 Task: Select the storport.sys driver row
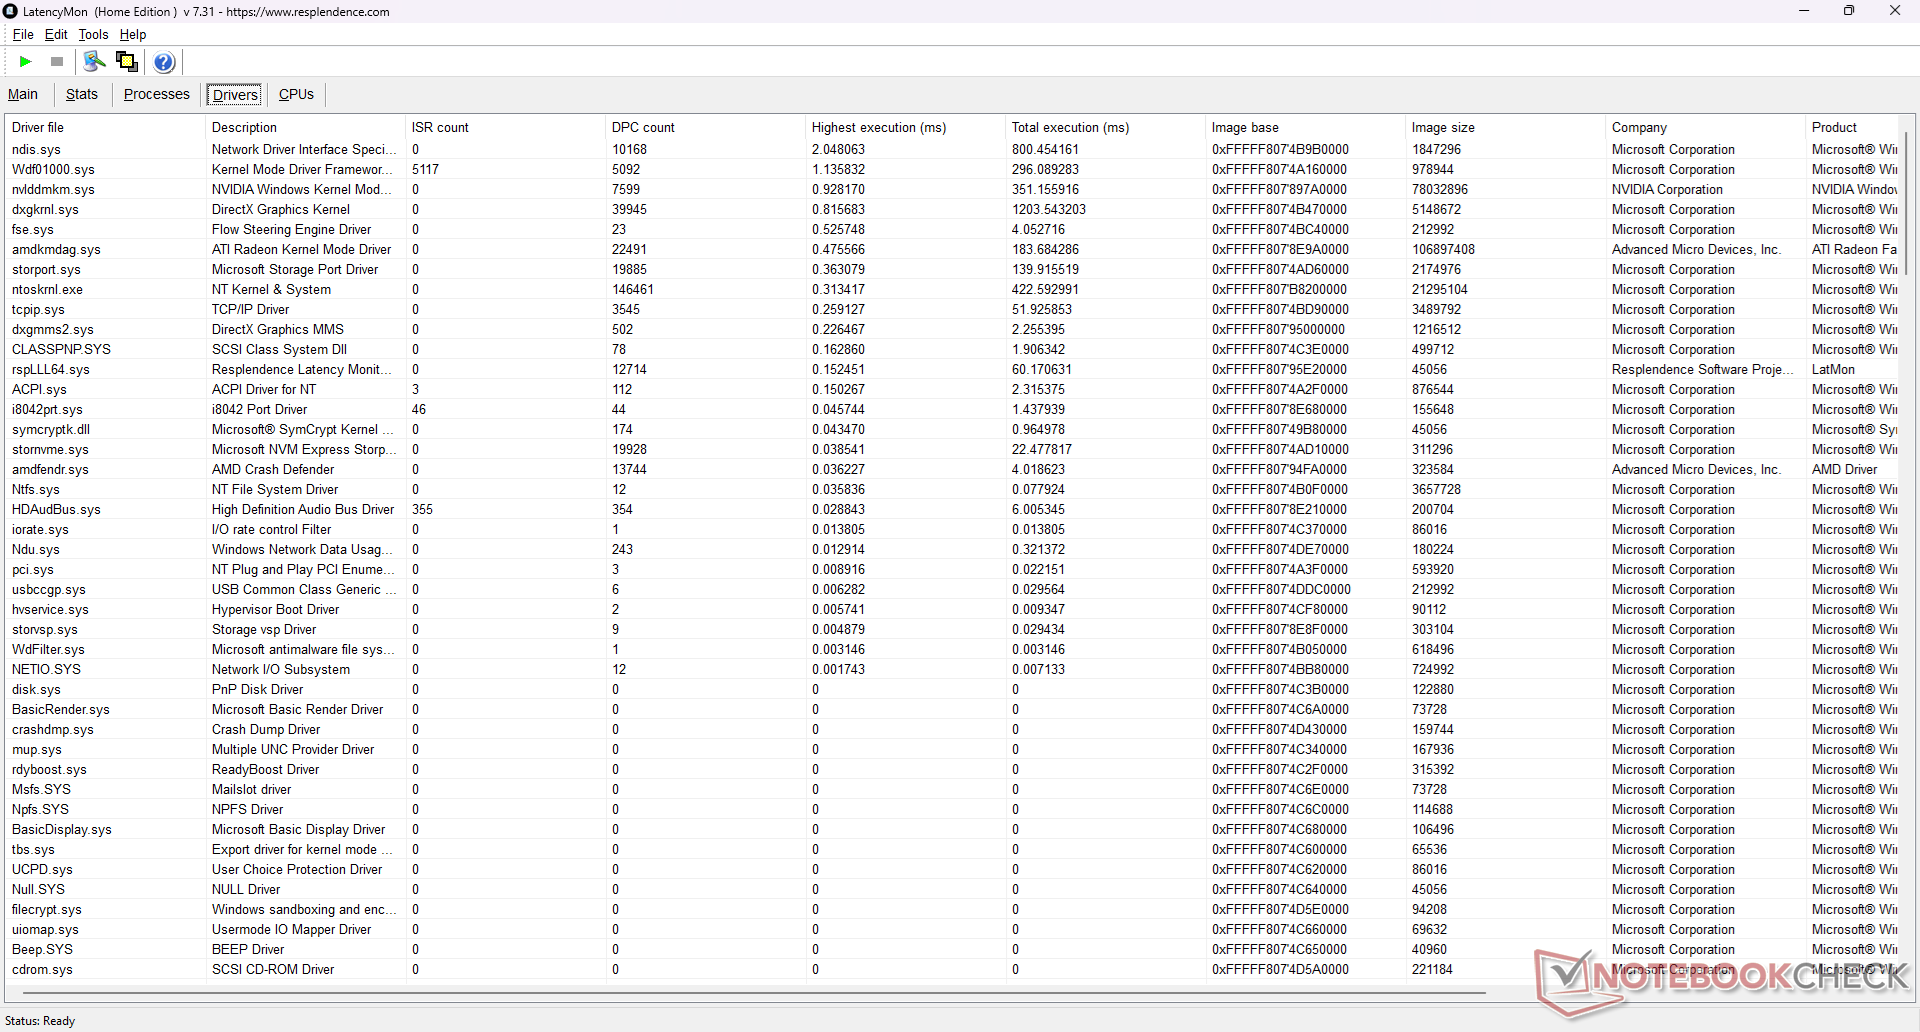952,269
